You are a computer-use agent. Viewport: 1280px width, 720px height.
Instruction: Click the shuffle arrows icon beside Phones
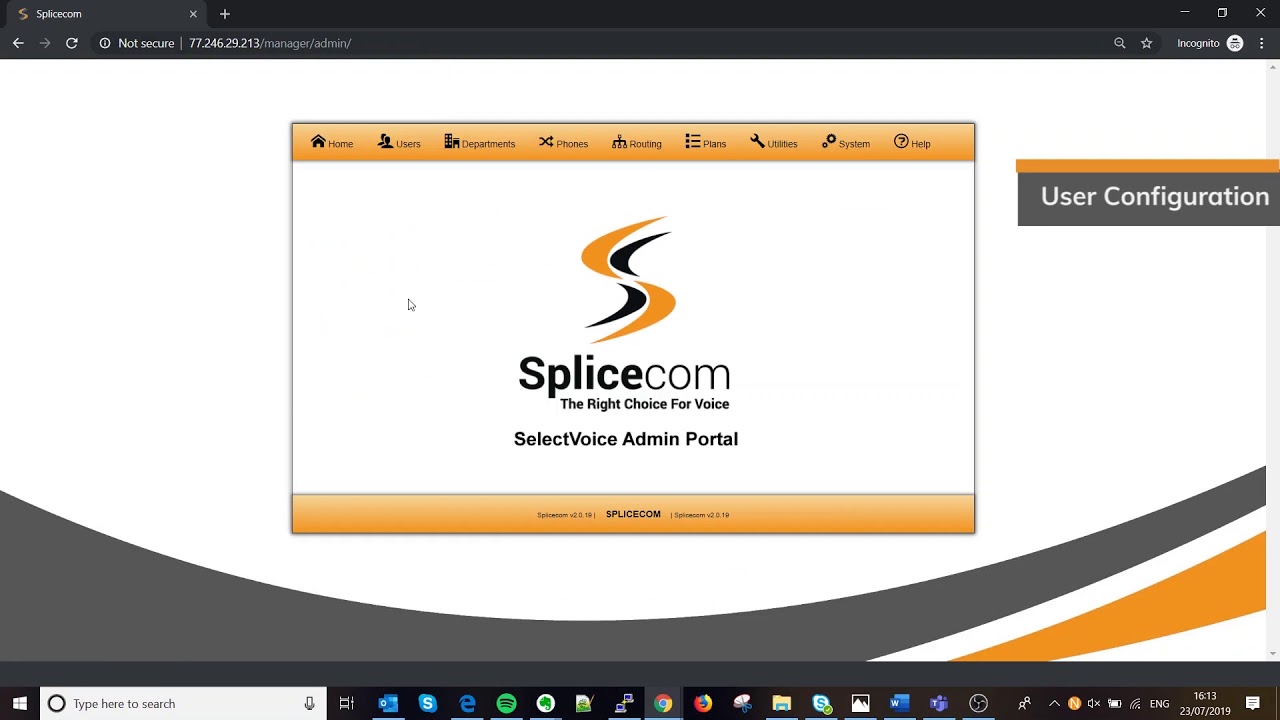(x=546, y=142)
